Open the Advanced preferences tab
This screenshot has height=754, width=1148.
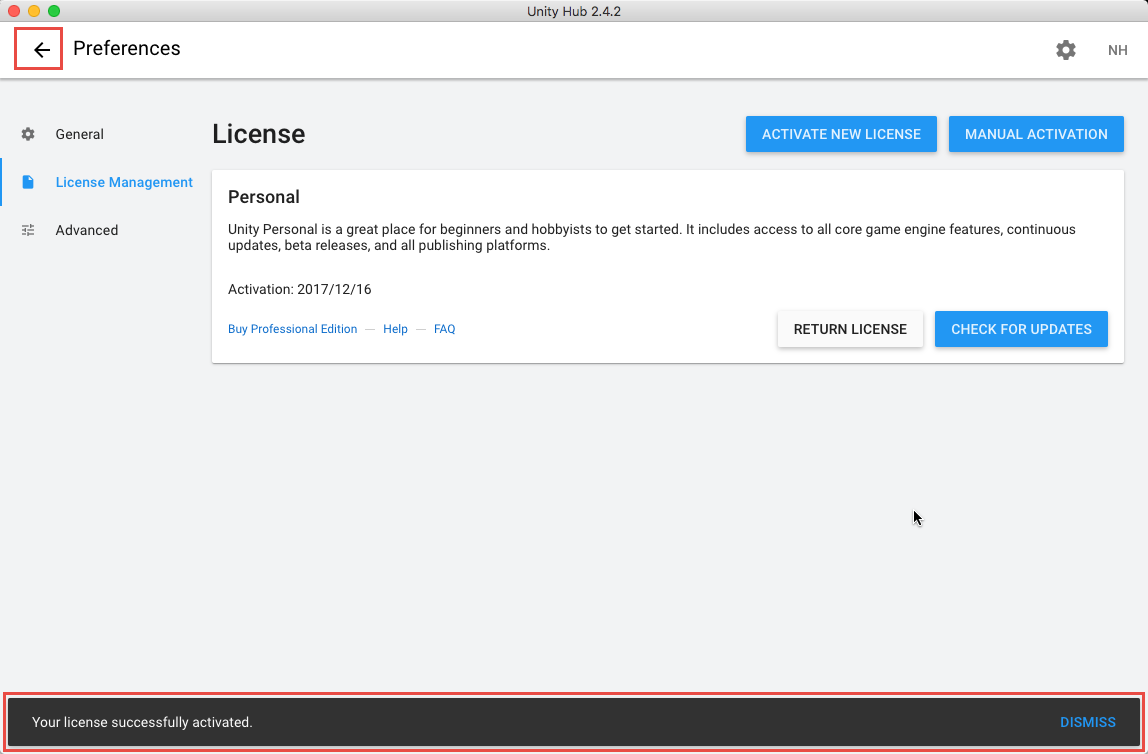tap(86, 230)
